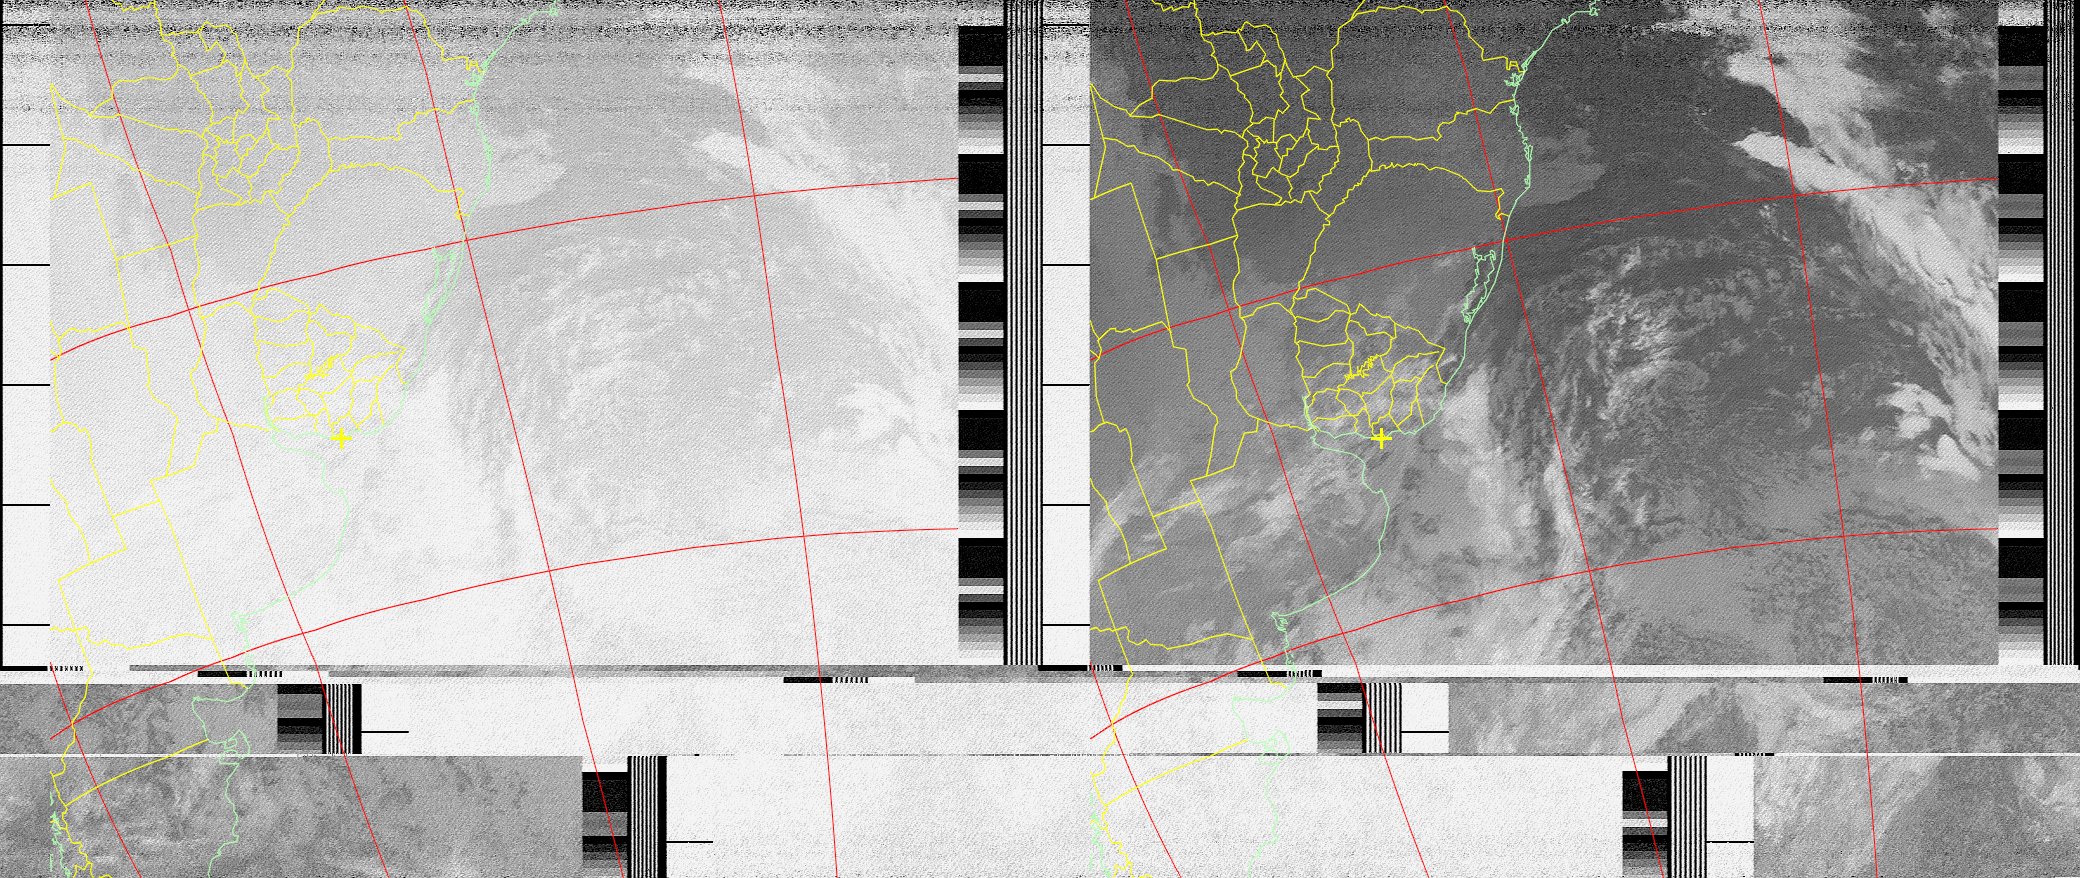Click lower-right red gridline crossing in right image
Image resolution: width=2080 pixels, height=878 pixels.
(x=1843, y=537)
